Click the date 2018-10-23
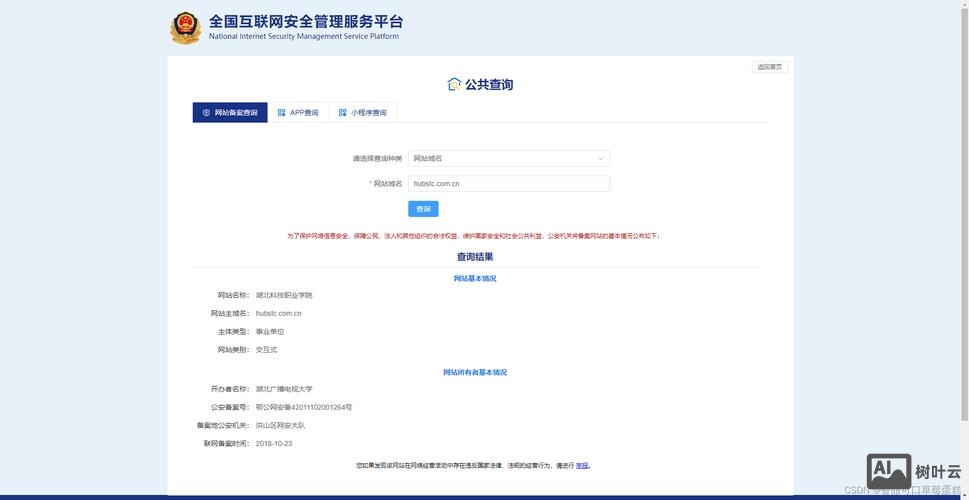969x500 pixels. 274,444
